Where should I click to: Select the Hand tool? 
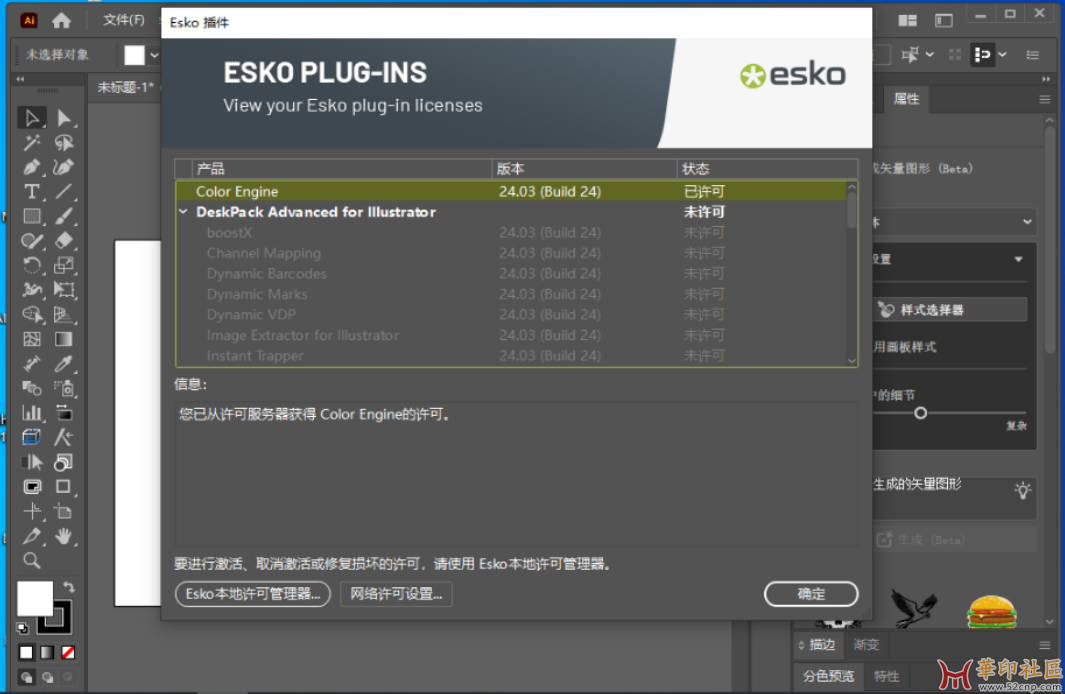click(64, 536)
